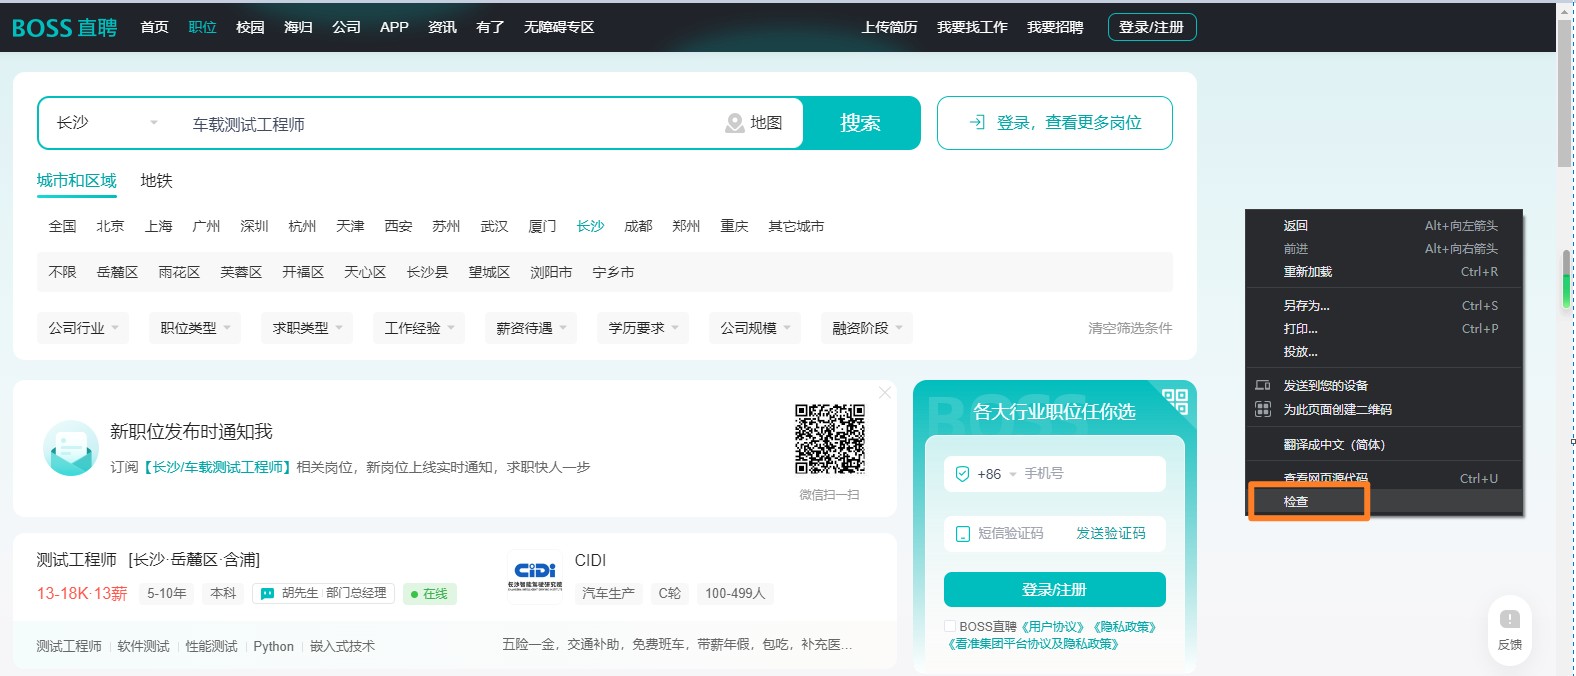Viewport: 1576px width, 676px height.
Task: Open 《看准集团平台协议及隐私政策》 link
Action: tap(1033, 644)
